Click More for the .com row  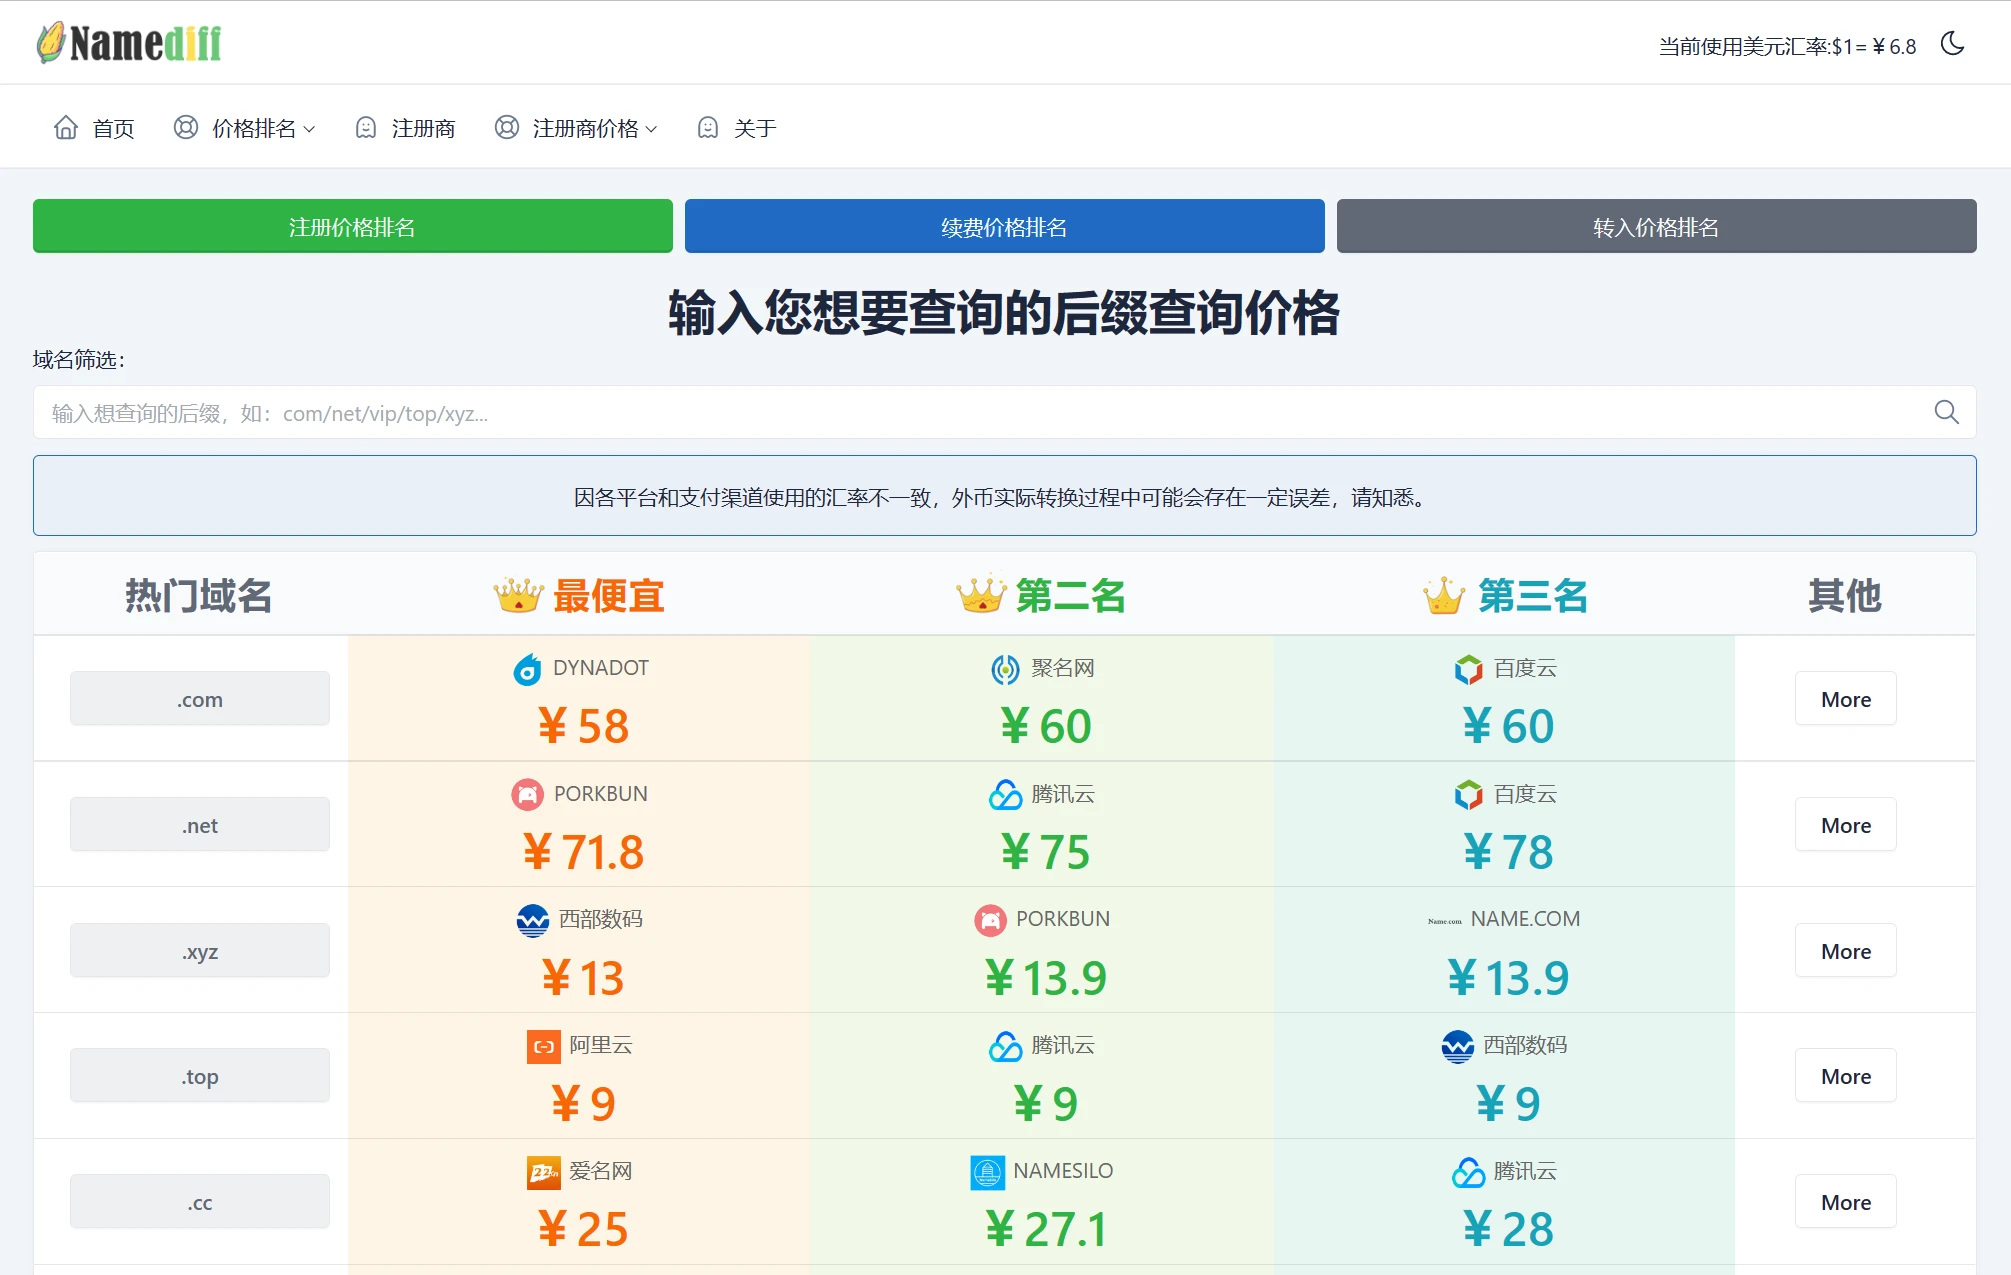[1846, 699]
